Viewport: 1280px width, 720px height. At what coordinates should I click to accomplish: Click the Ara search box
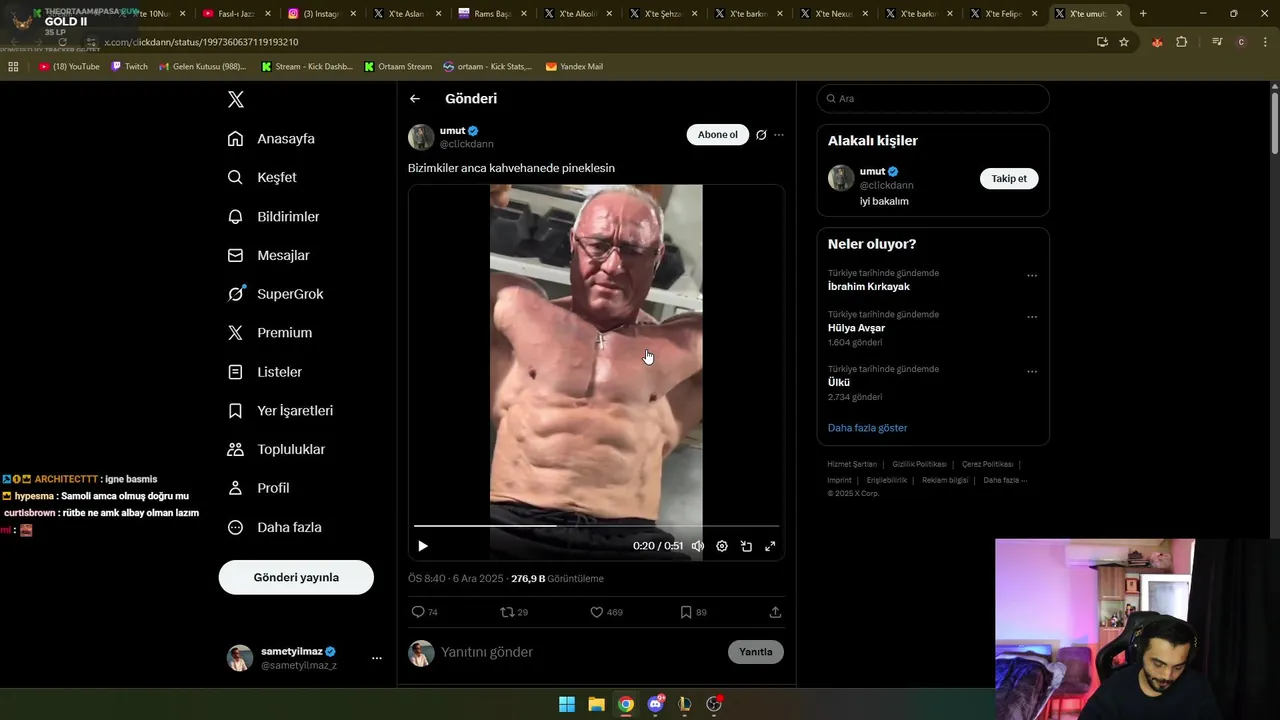[x=933, y=99]
